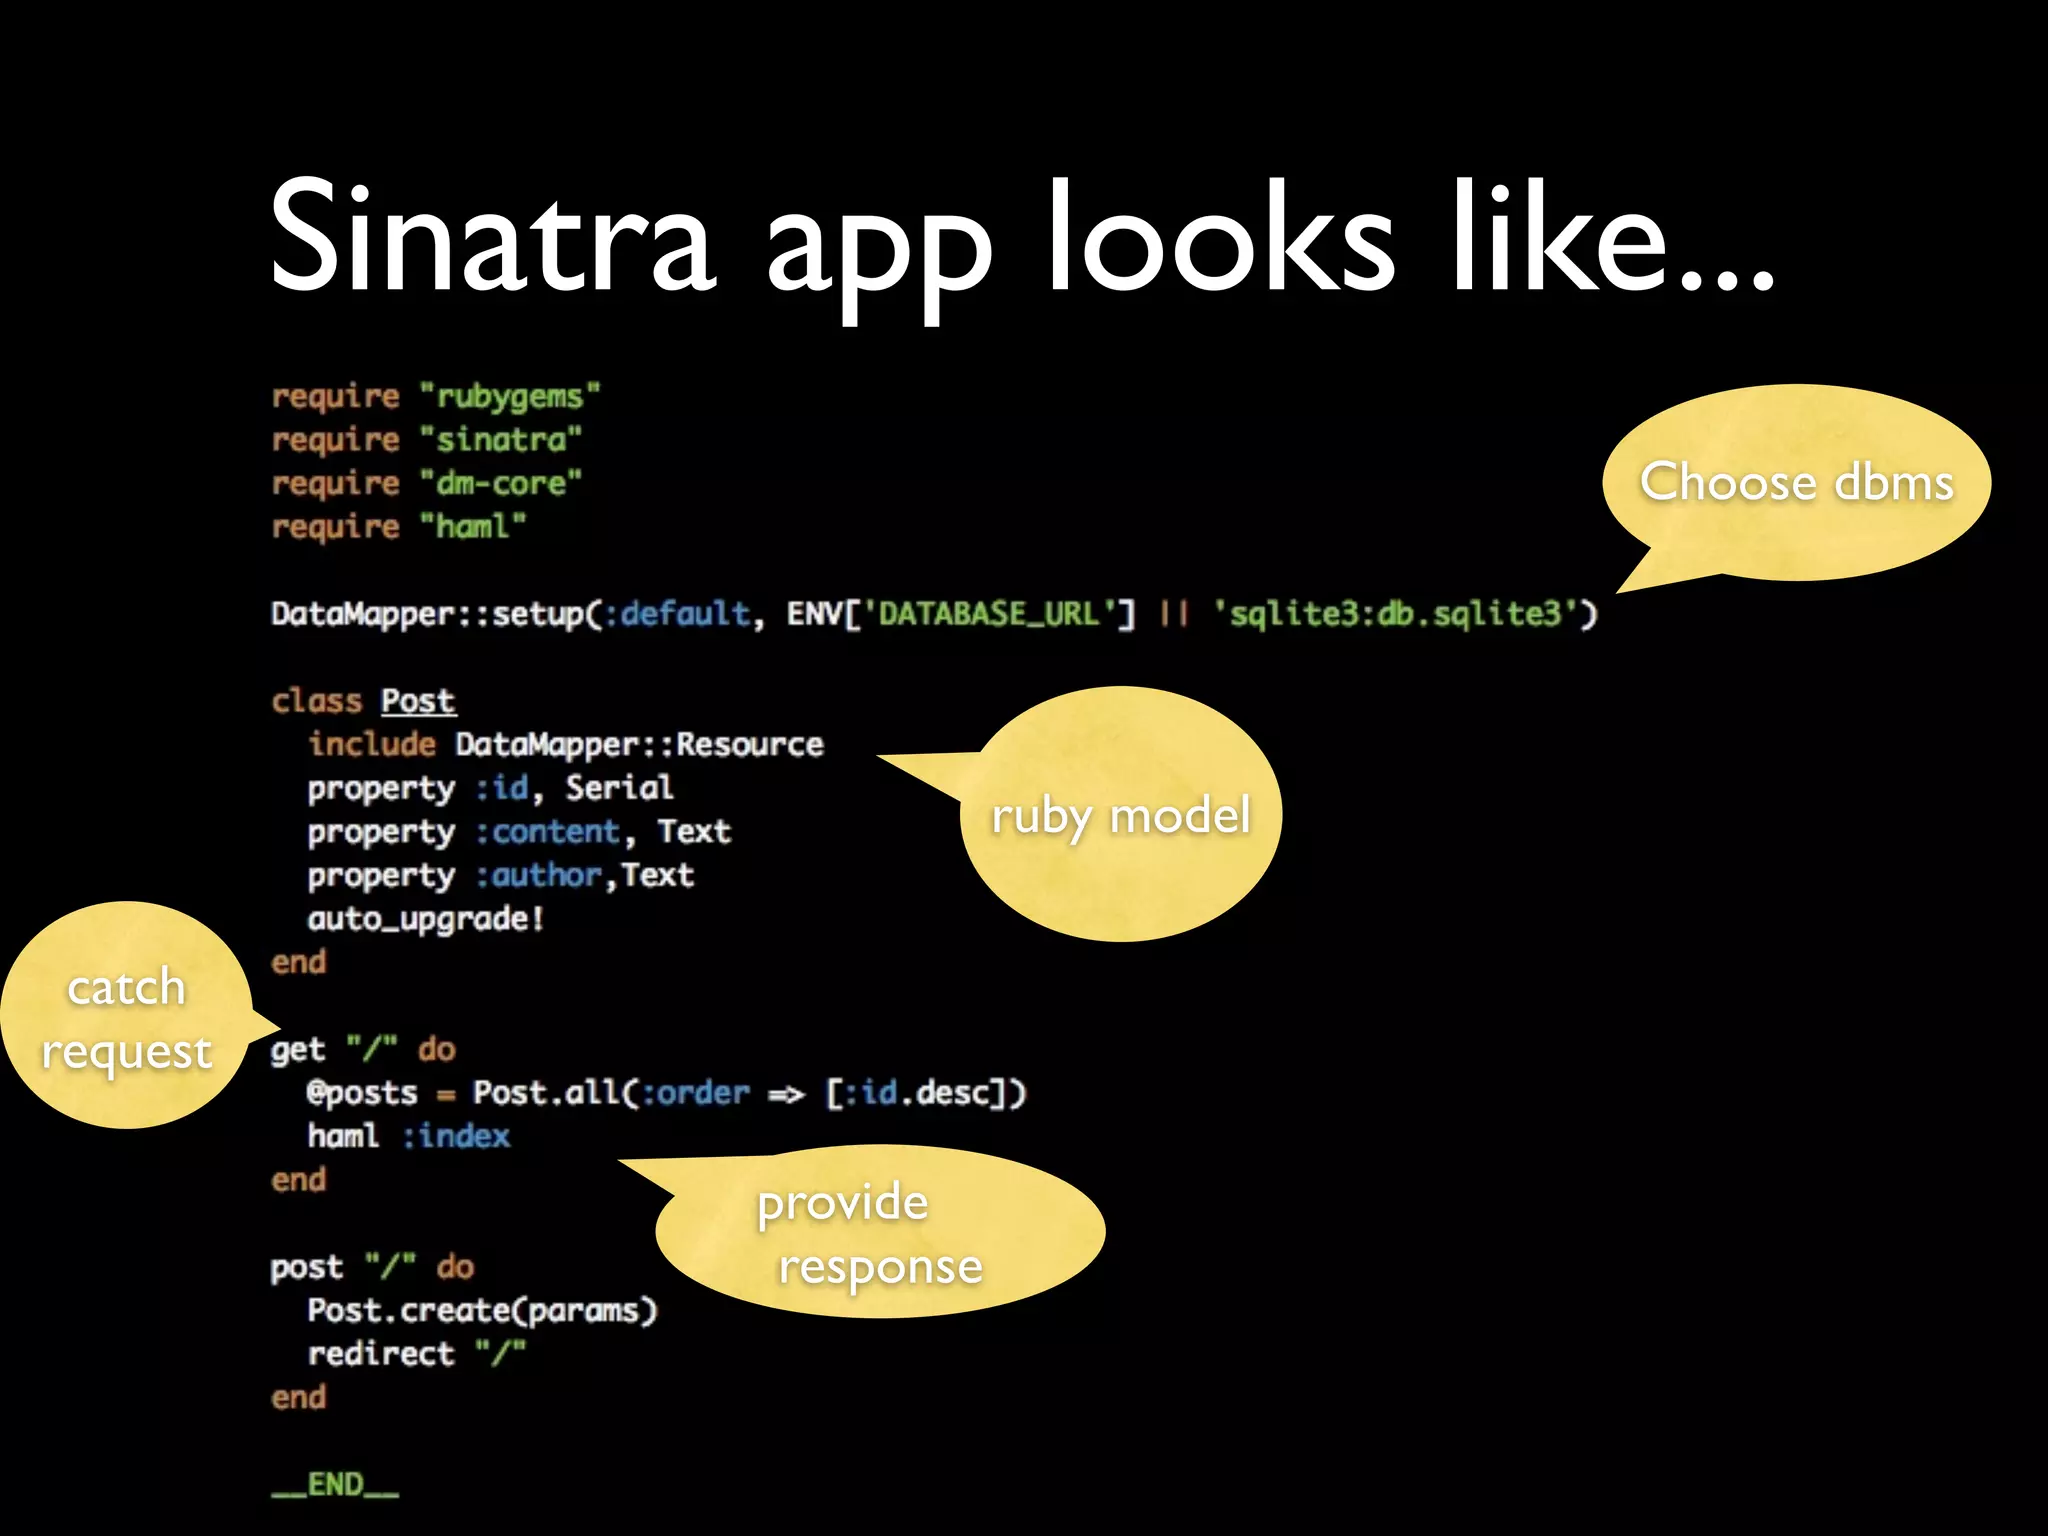
Task: Click the "property :author,Text" line
Action: pyautogui.click(x=500, y=876)
